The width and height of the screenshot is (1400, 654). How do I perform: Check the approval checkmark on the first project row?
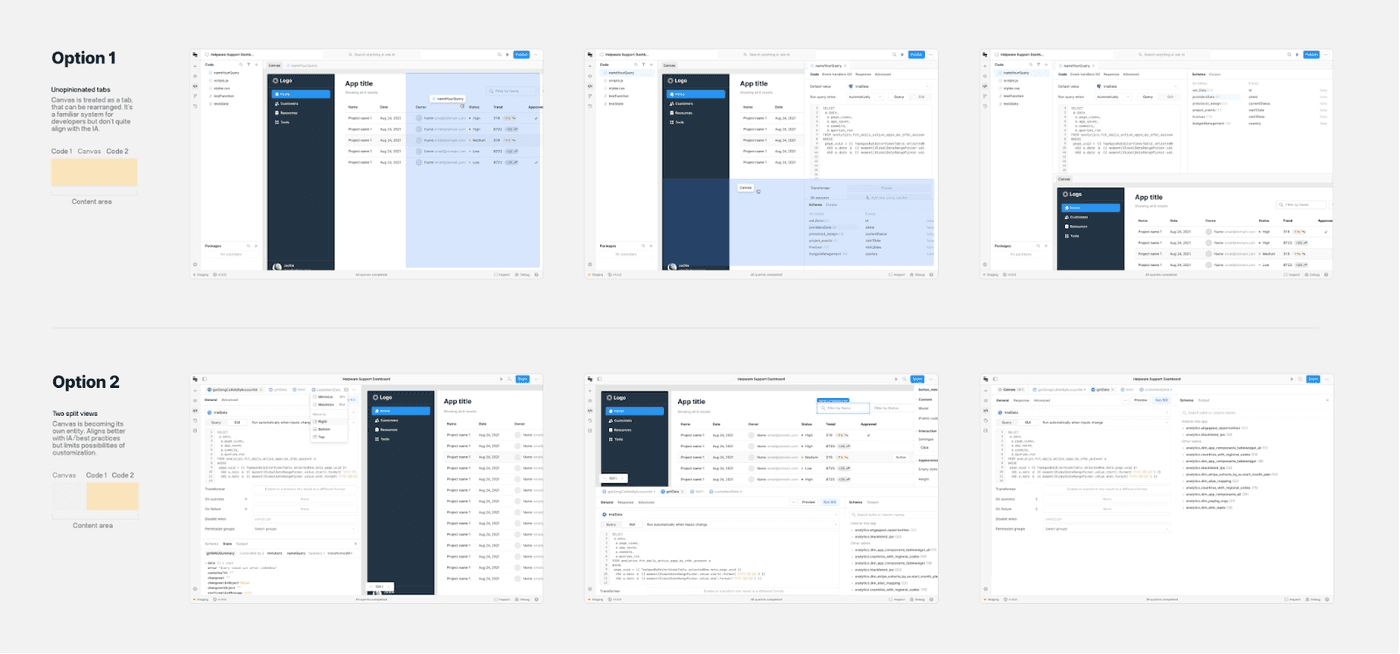535,118
